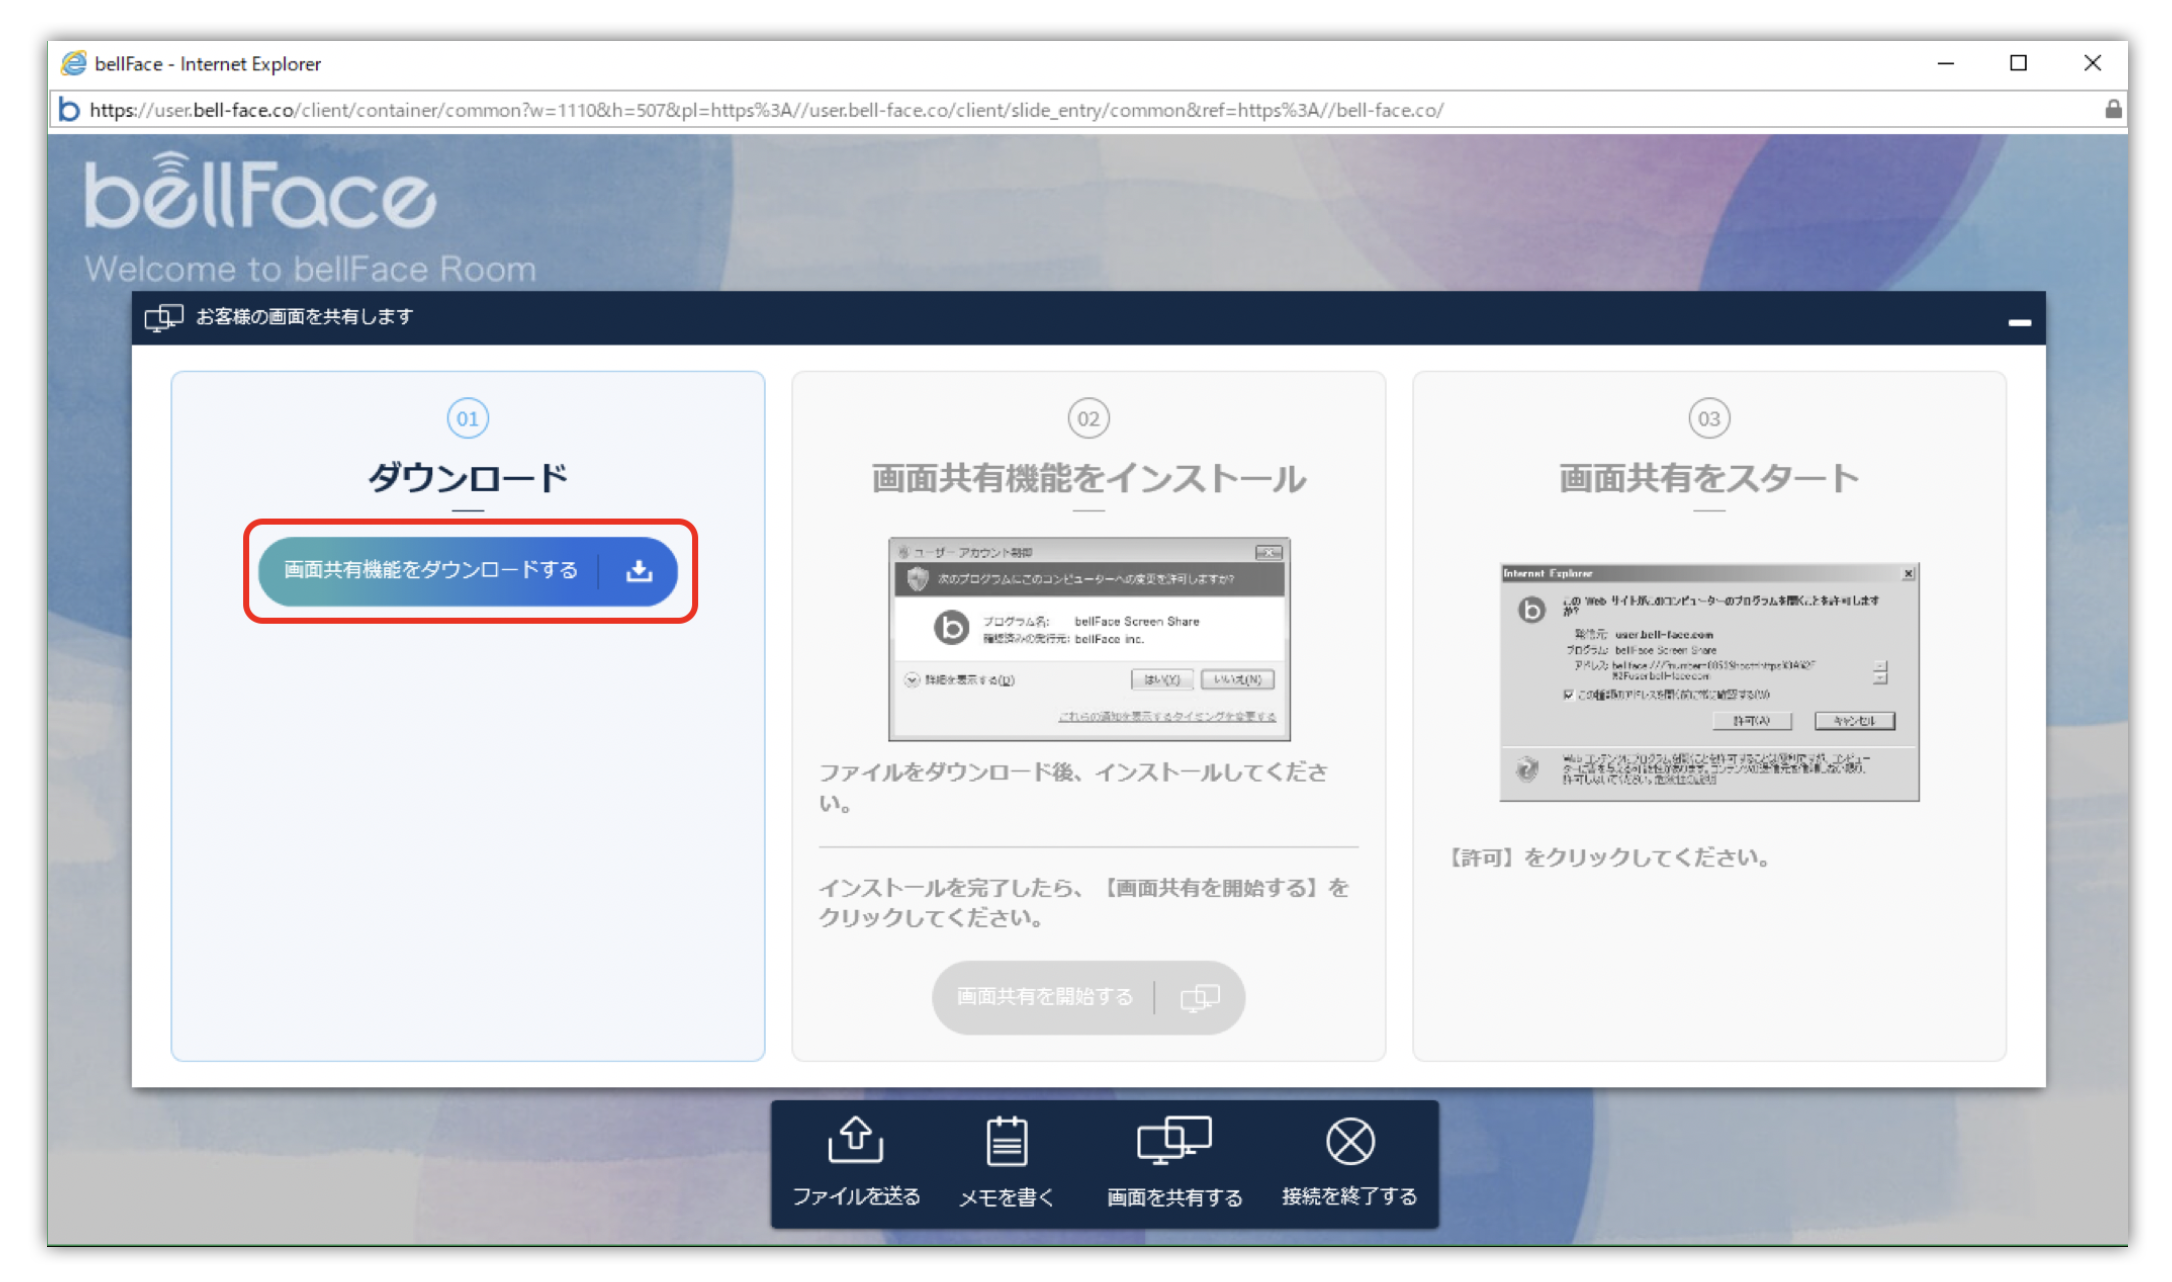Click the 画面共有機能をダウンロードする button
The width and height of the screenshot is (2172, 1282).
point(468,570)
